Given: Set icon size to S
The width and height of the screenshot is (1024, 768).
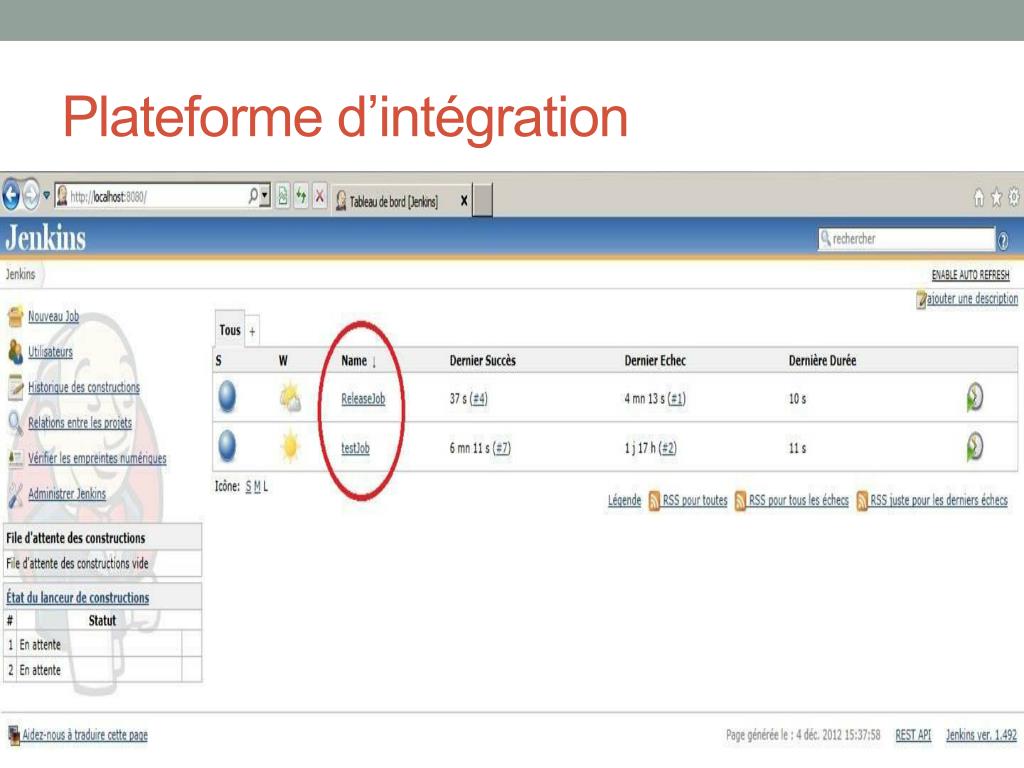Looking at the screenshot, I should click(x=248, y=487).
